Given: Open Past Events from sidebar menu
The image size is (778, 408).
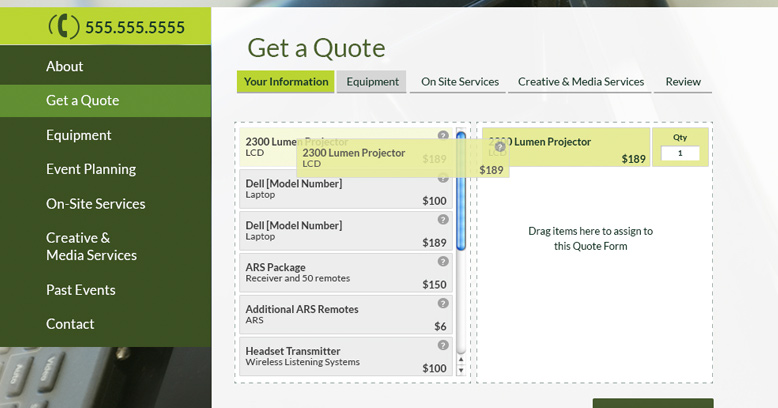Looking at the screenshot, I should (x=80, y=290).
